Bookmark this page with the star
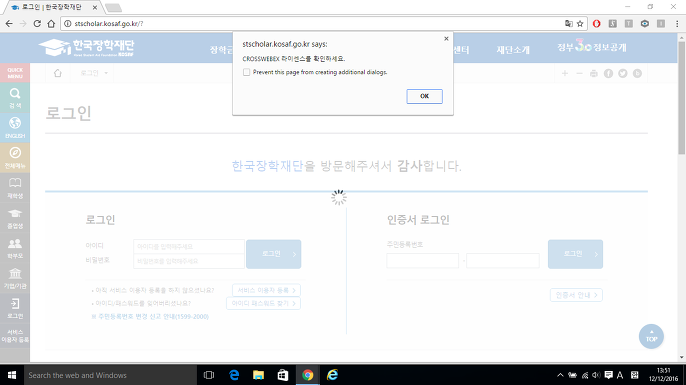 (580, 24)
